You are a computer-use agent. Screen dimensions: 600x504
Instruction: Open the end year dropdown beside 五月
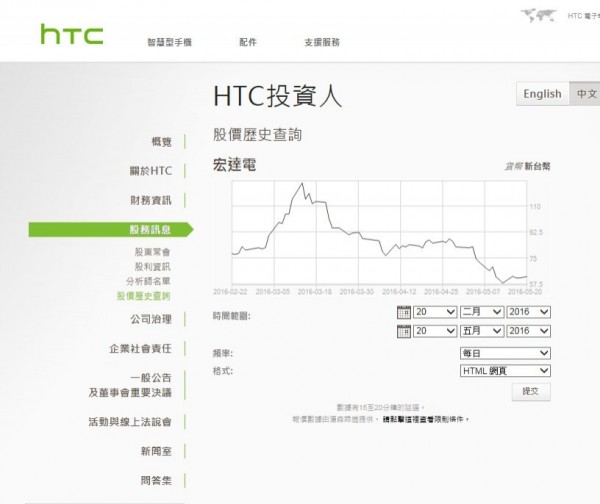tap(528, 331)
